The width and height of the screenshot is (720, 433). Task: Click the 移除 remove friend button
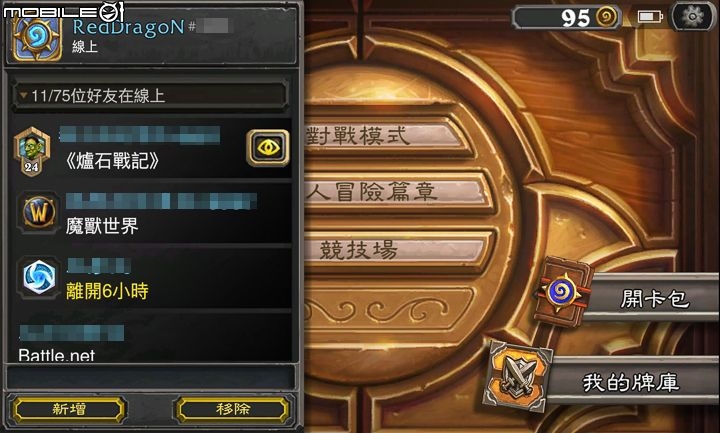233,409
